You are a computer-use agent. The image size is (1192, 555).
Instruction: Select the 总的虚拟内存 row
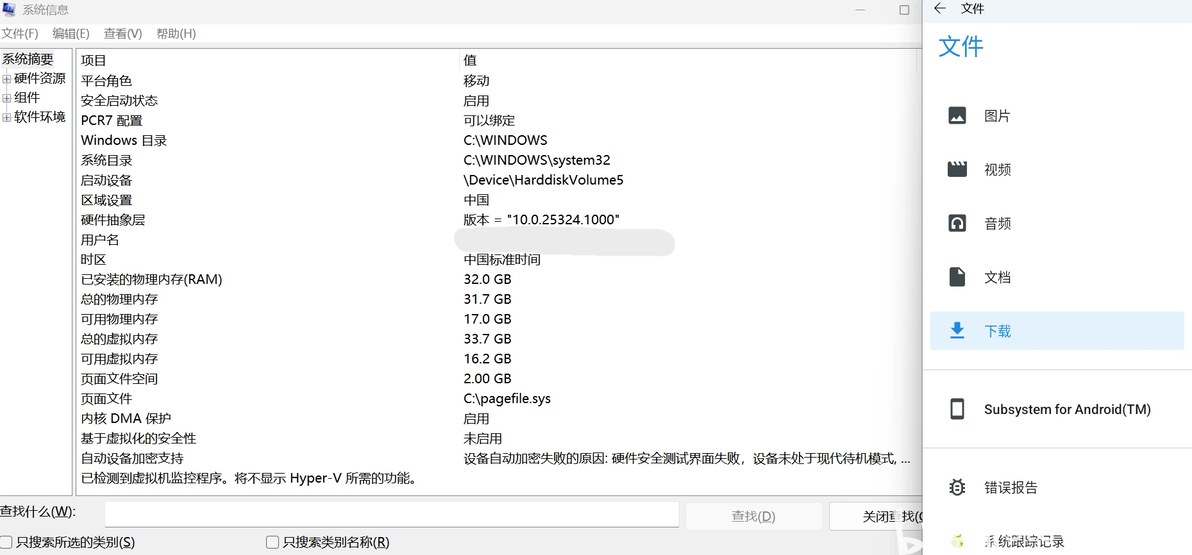tap(497, 338)
